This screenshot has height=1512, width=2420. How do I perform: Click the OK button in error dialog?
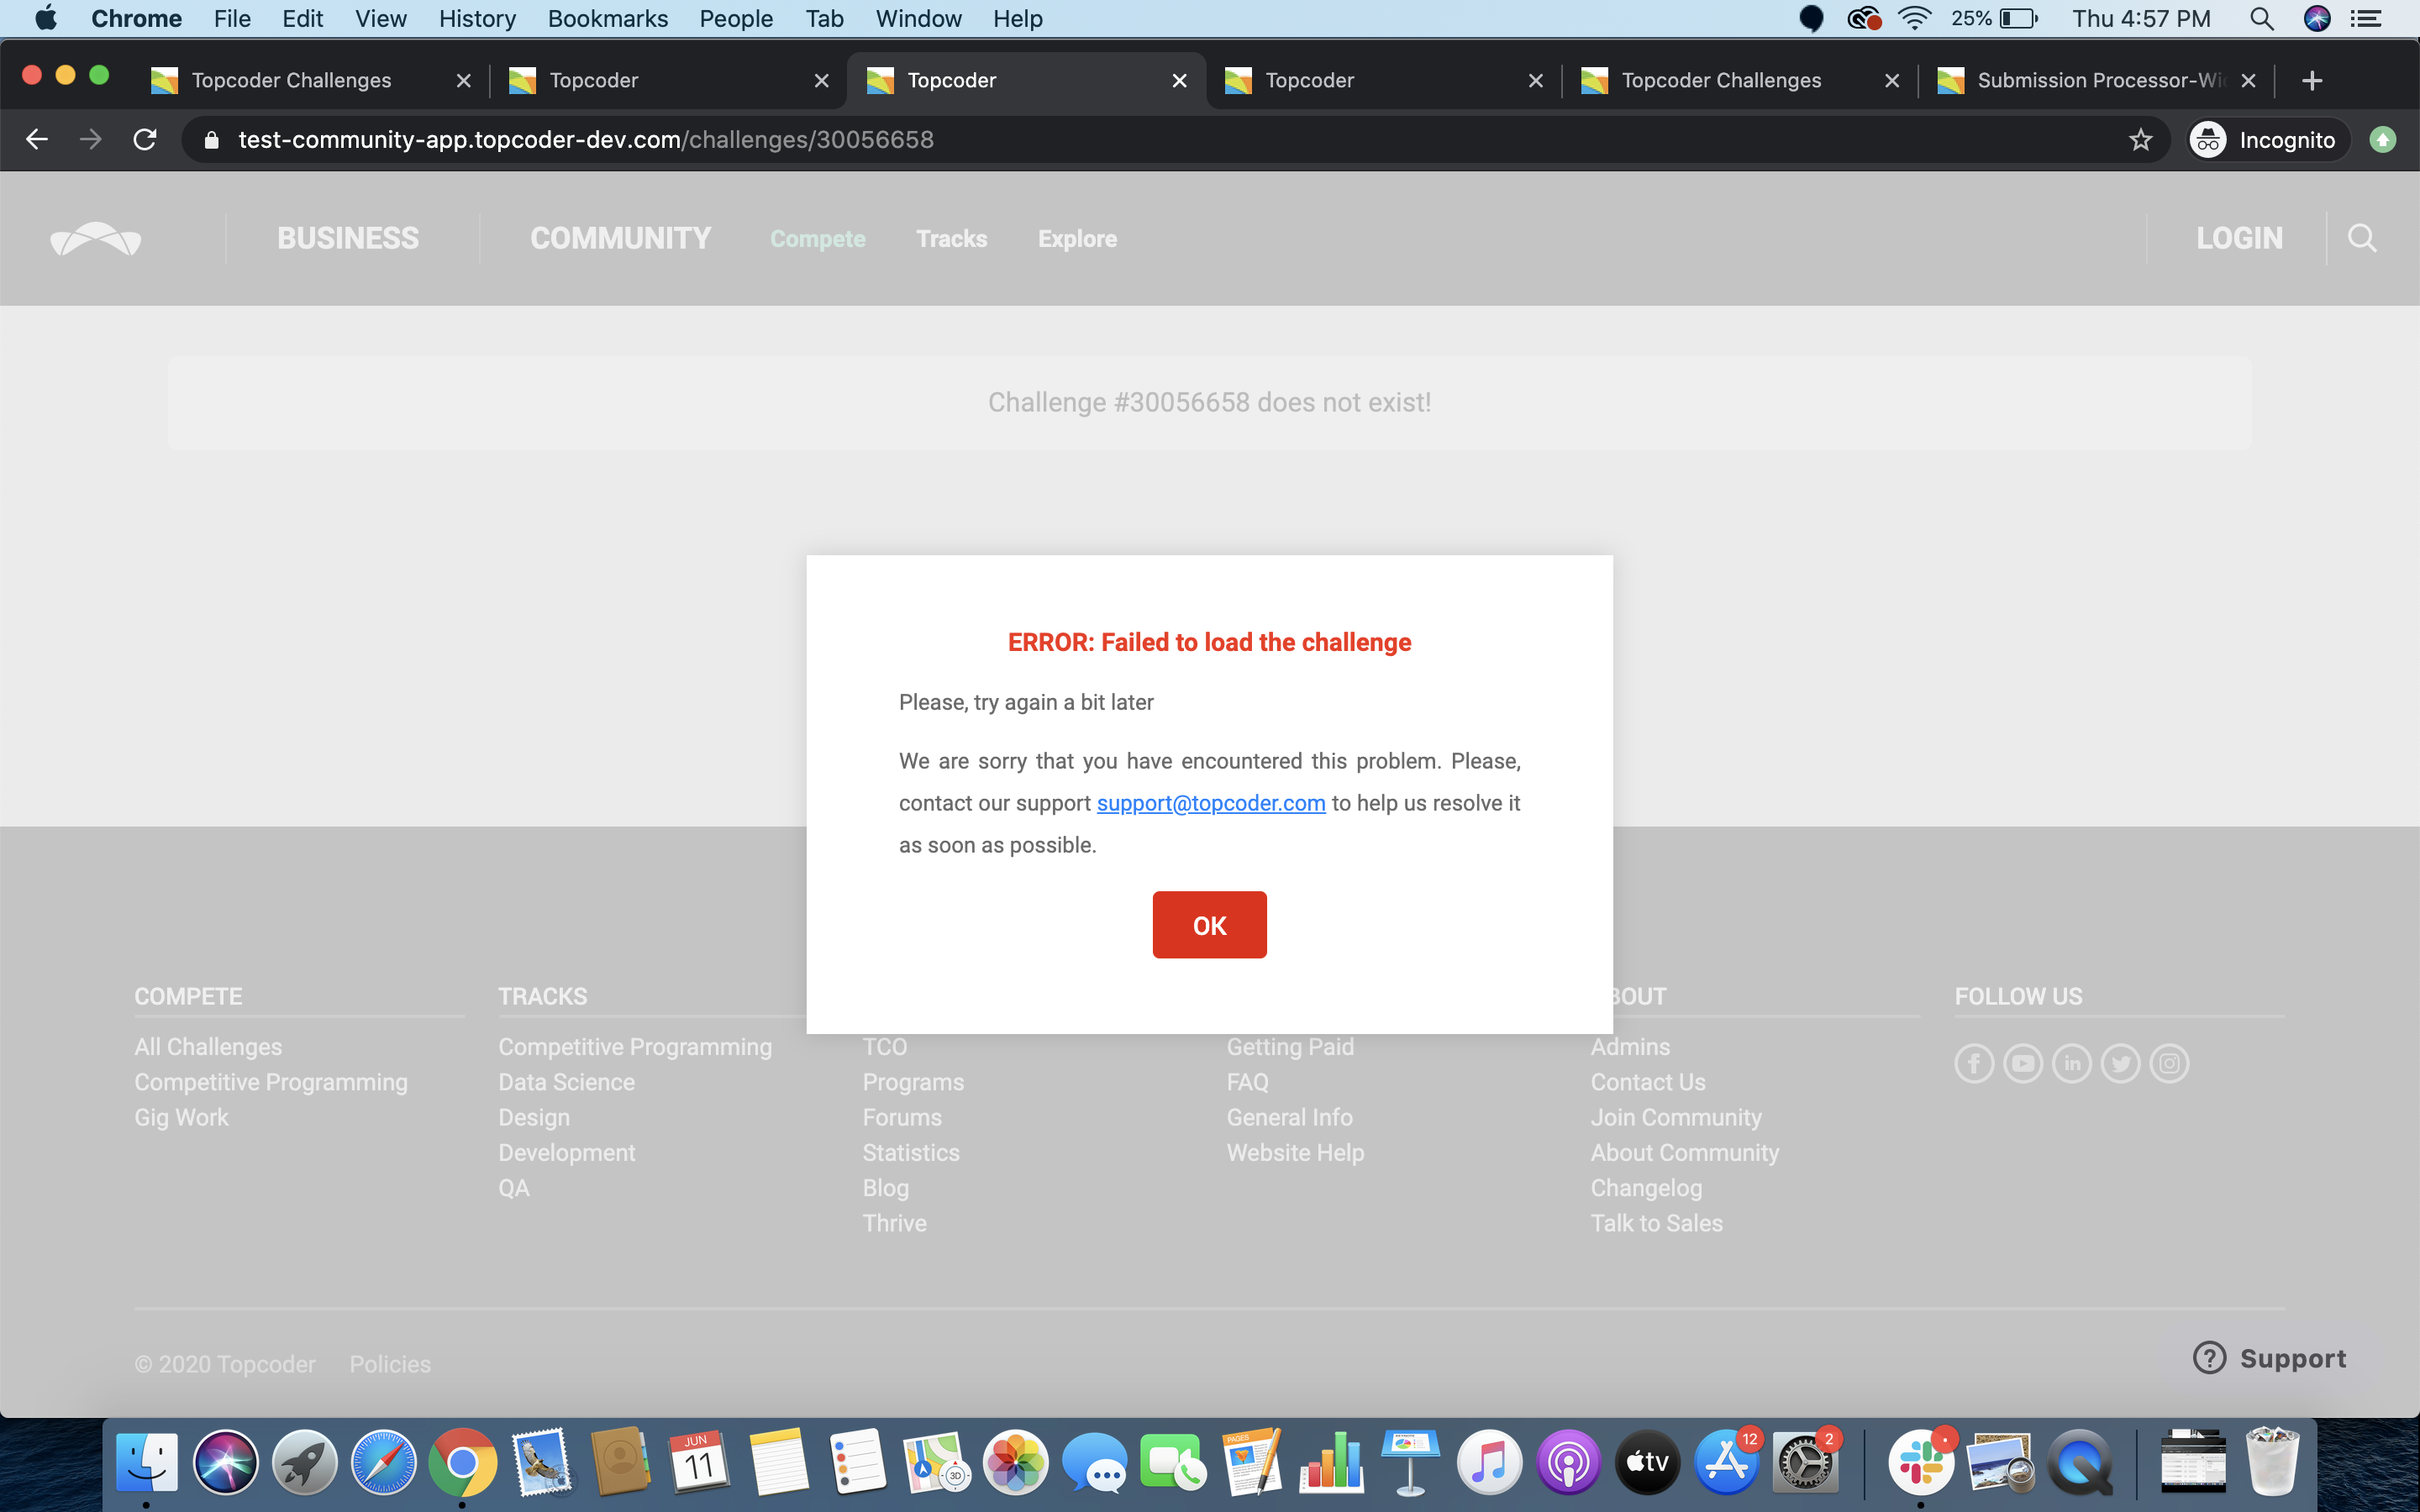[1209, 925]
